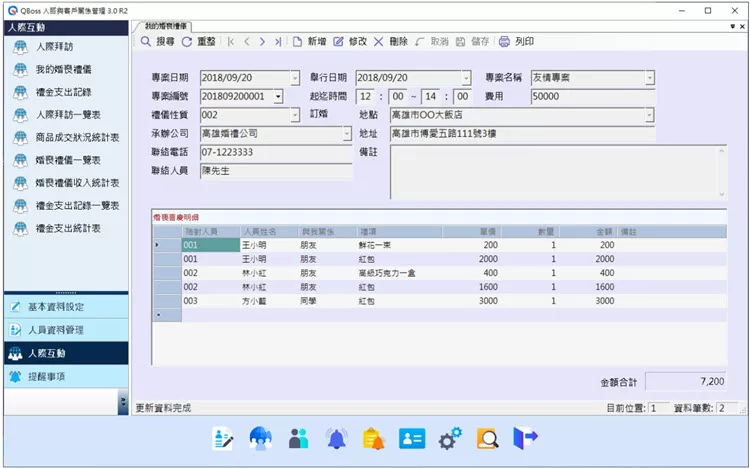Click the magnifier book search icon in dock
Viewport: 750px width, 468px height.
tap(488, 438)
